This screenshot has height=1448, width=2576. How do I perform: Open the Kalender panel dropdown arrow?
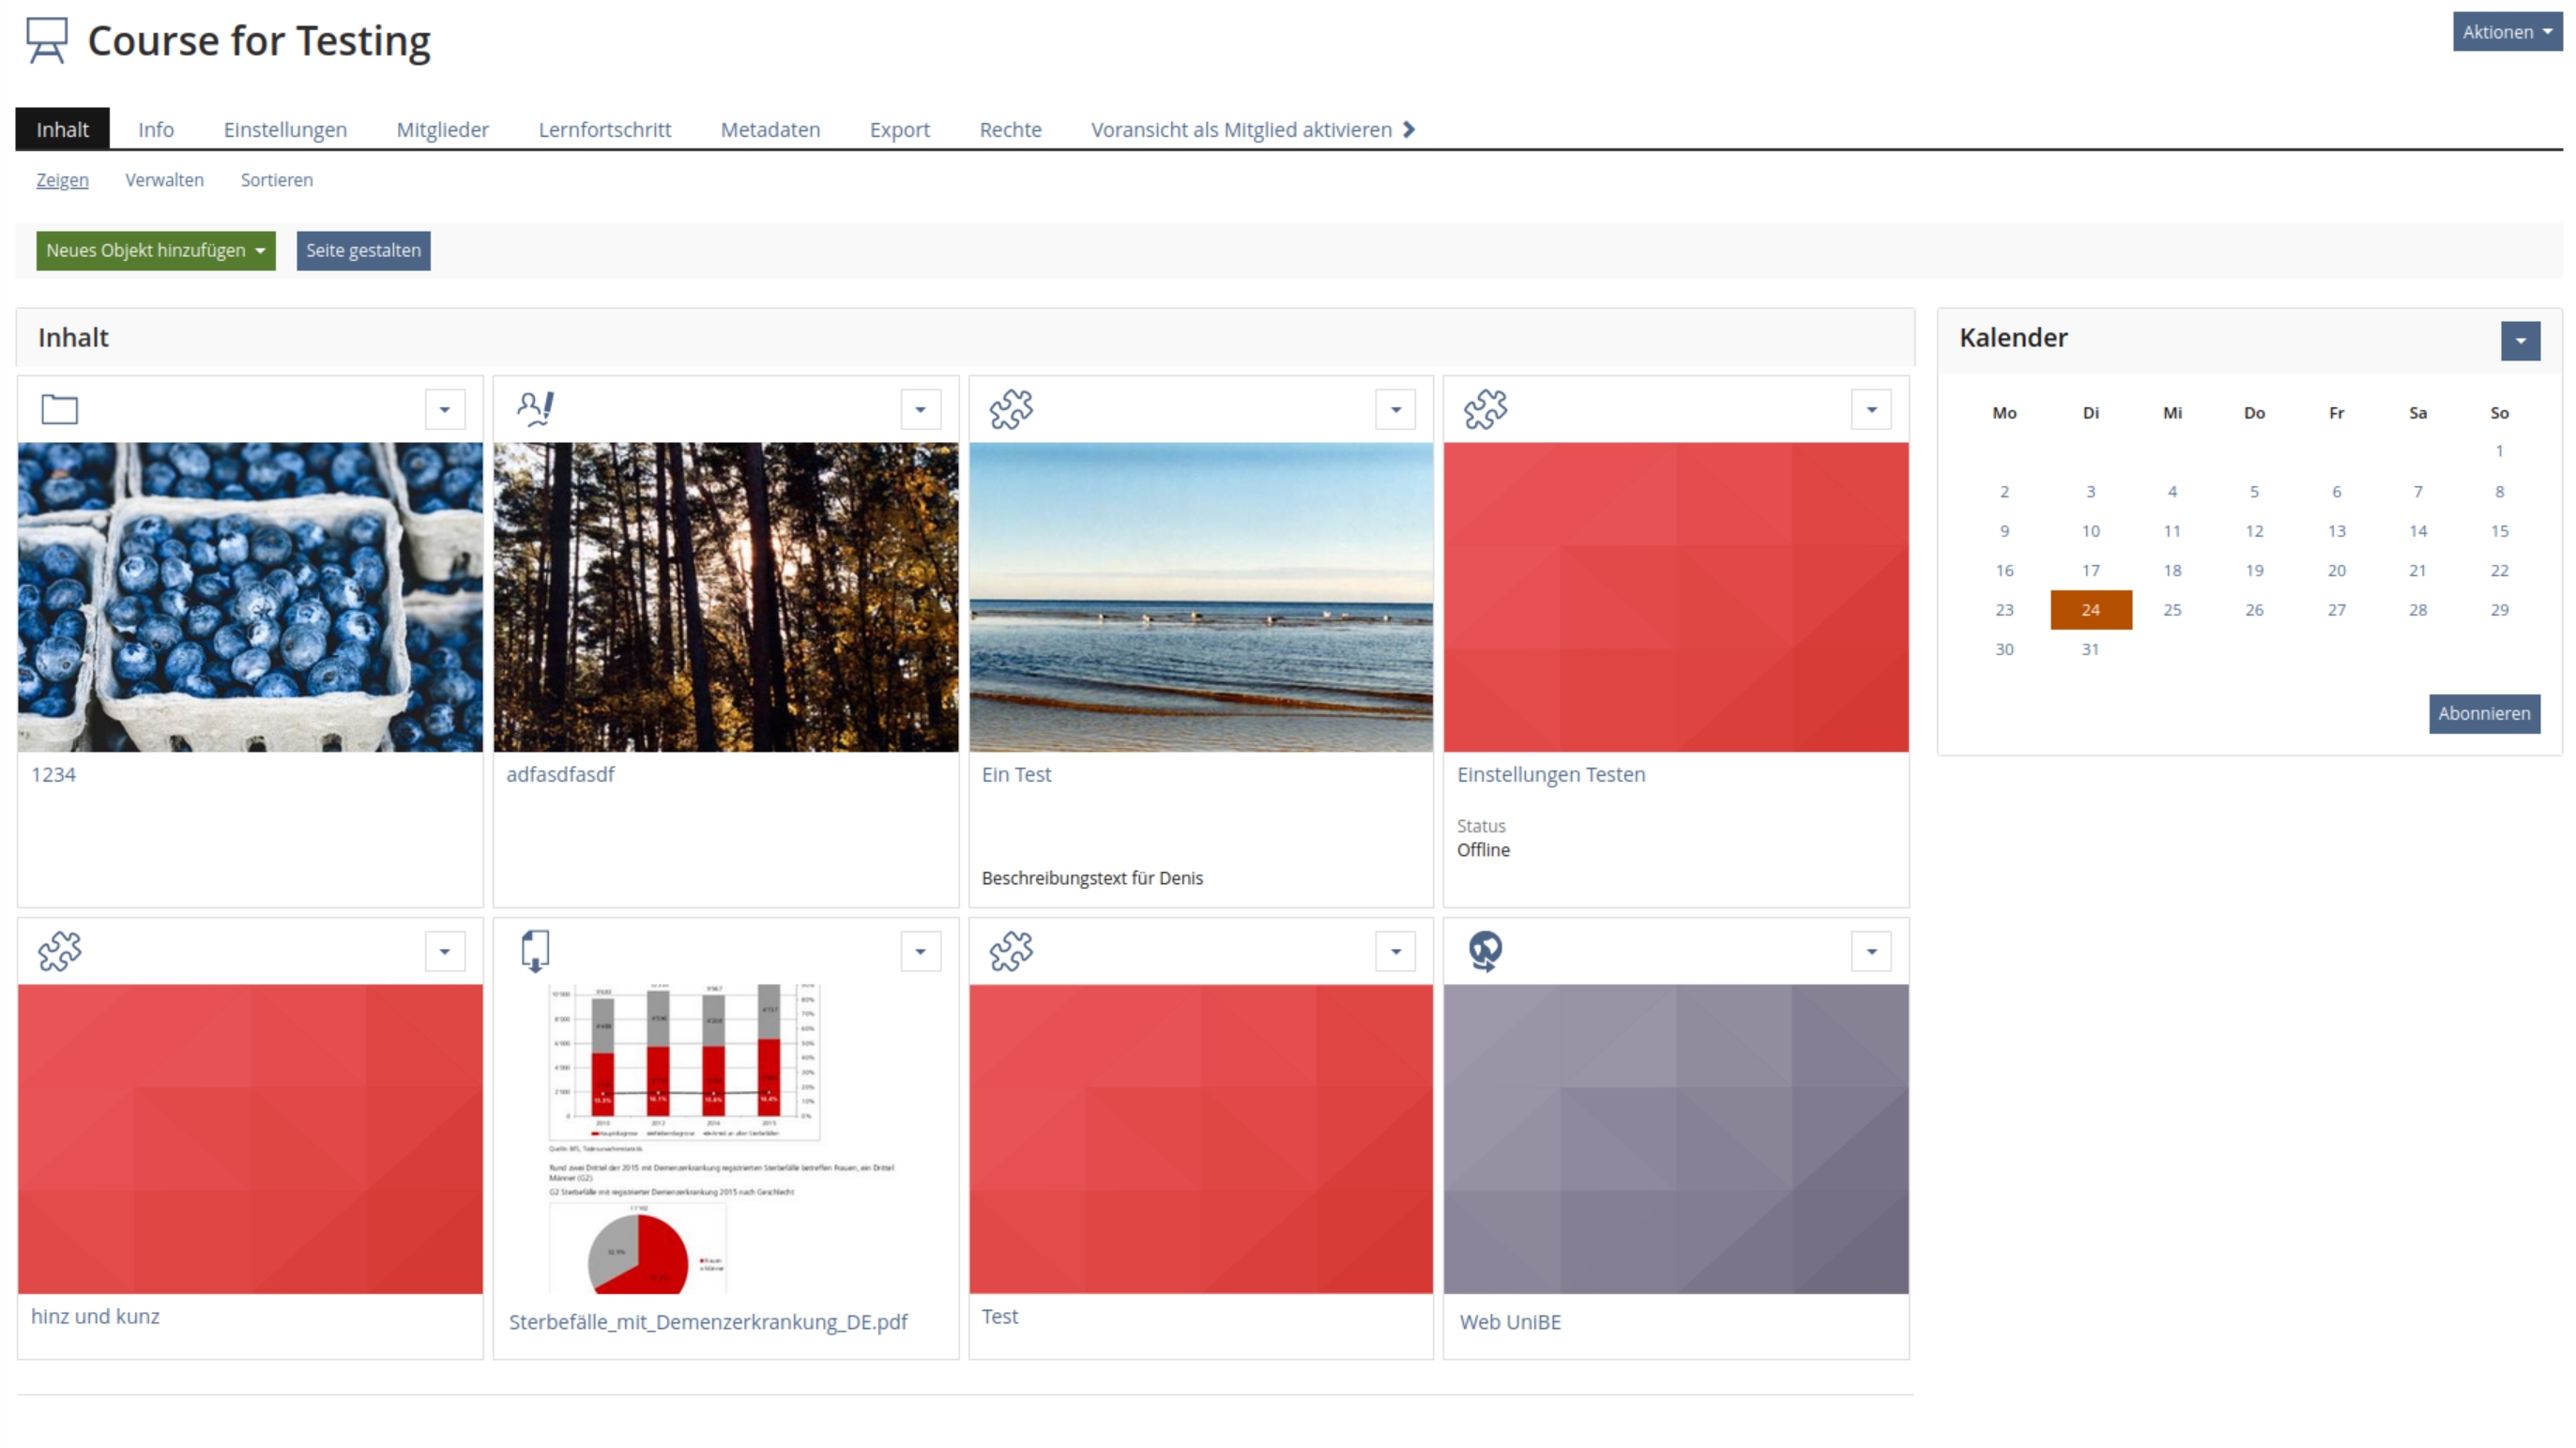2521,341
